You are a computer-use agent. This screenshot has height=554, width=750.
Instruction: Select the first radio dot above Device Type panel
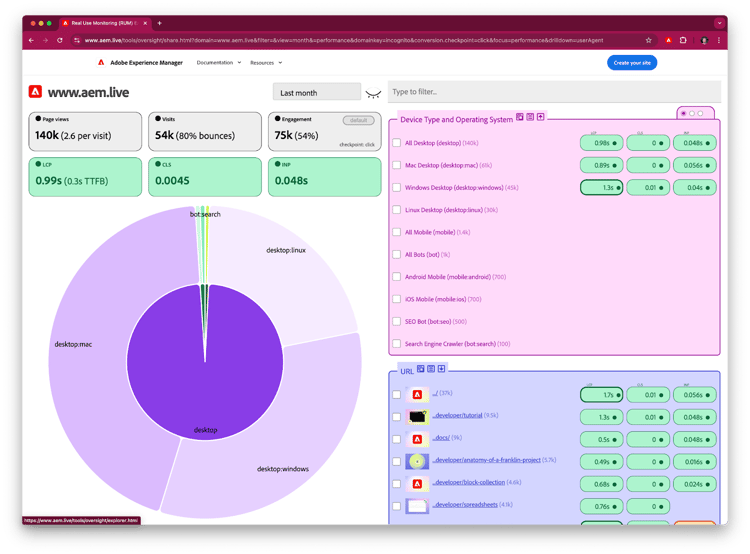[684, 113]
